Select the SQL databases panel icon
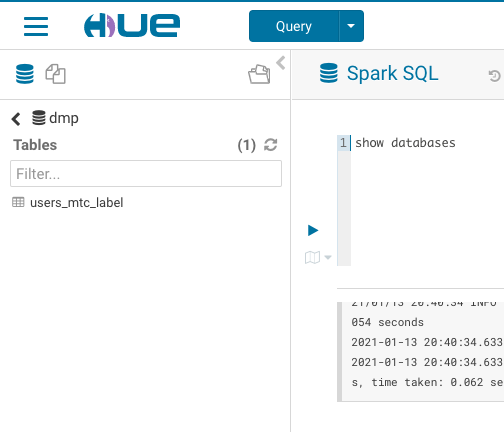504x432 pixels. 25,74
